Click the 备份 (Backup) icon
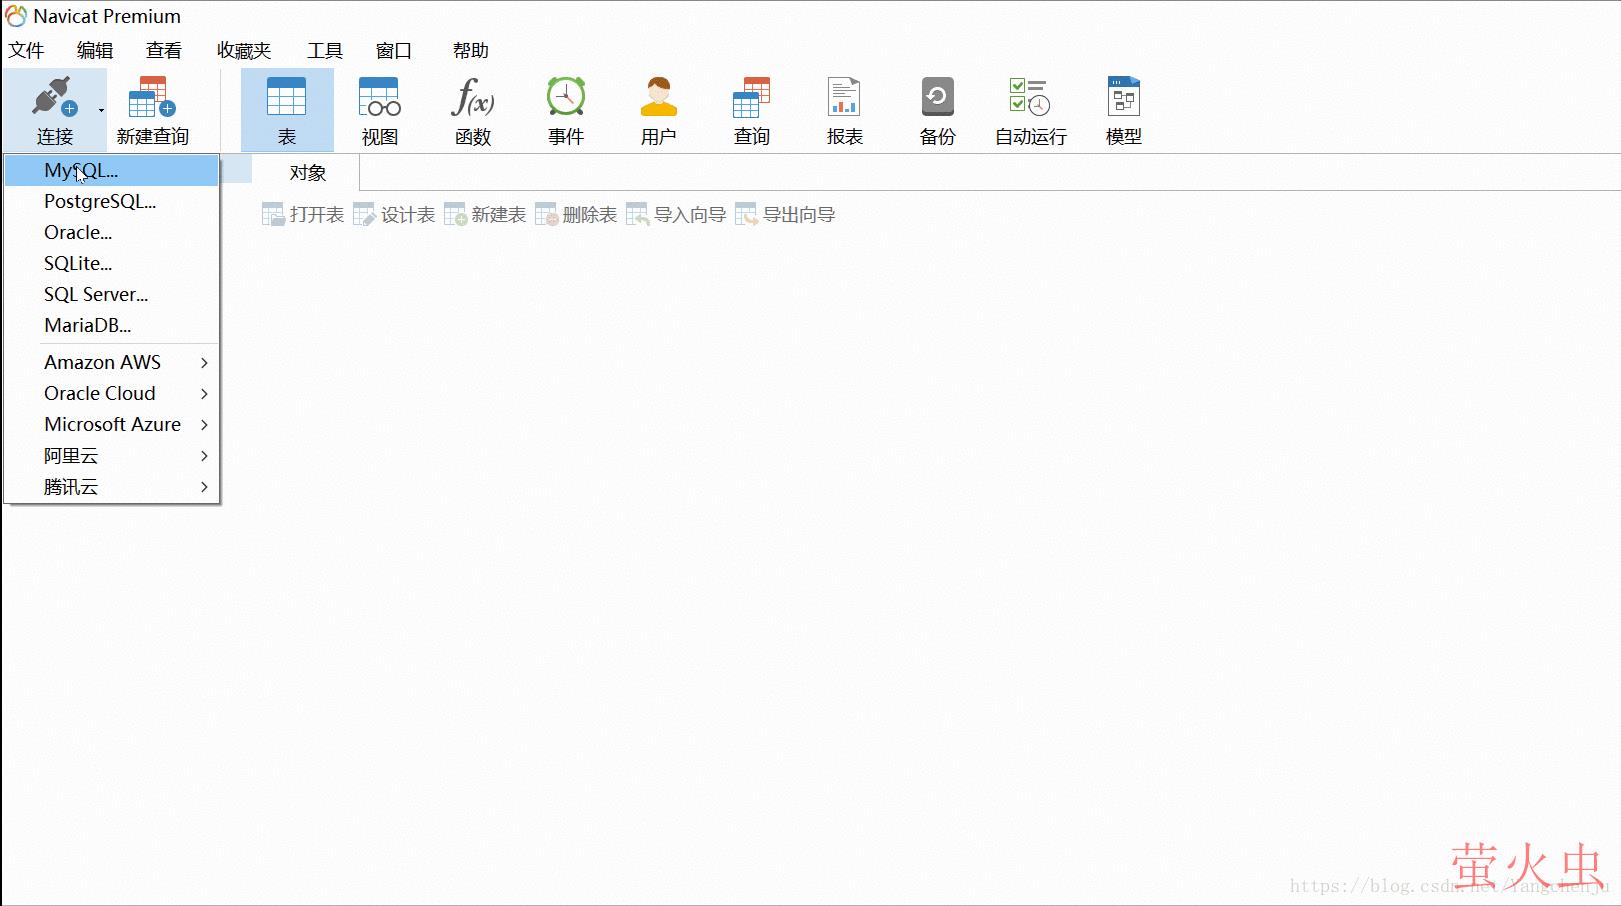The image size is (1621, 906). tap(936, 108)
